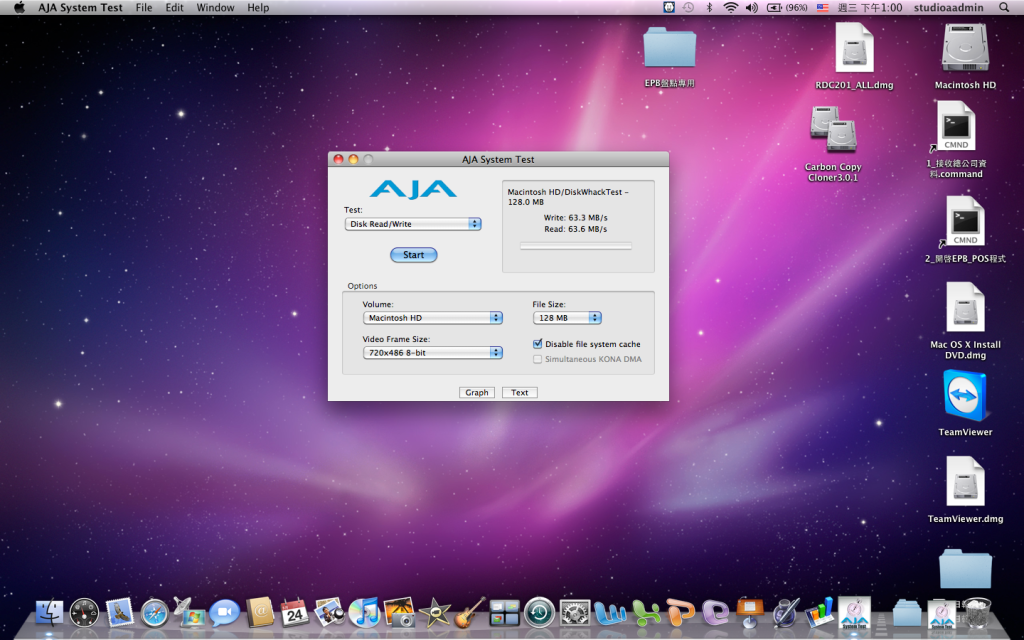Screen dimensions: 1024x640
Task: Open iPhoto from the Dock
Action: [x=400, y=613]
